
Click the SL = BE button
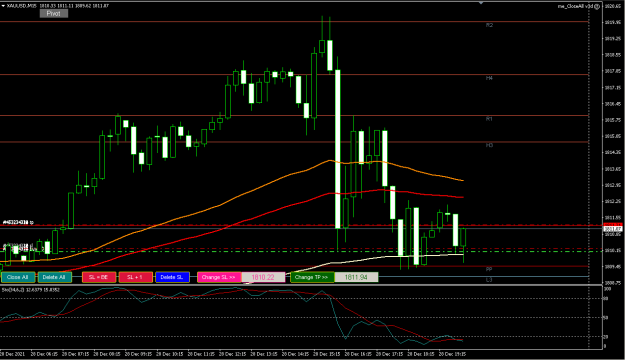point(99,277)
